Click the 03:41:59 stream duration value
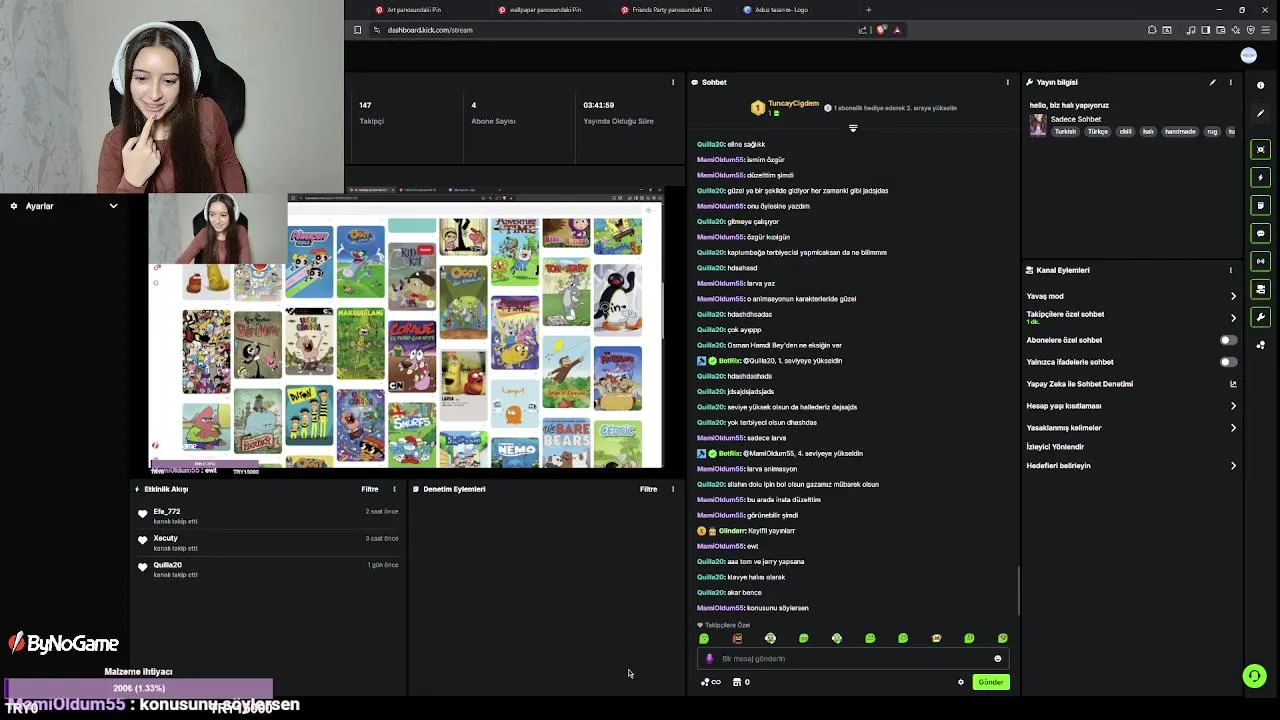 click(599, 105)
